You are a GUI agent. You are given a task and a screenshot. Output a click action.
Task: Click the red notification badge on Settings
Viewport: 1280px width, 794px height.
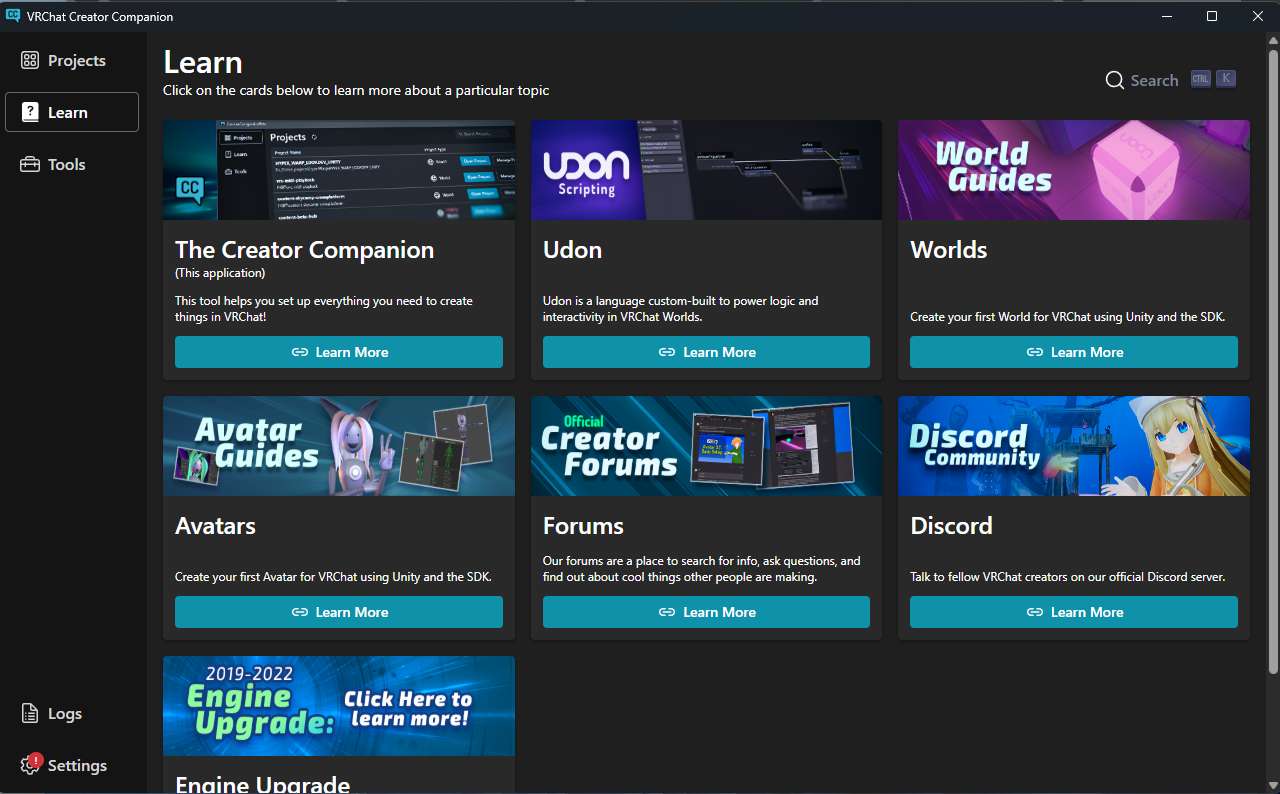pos(35,758)
